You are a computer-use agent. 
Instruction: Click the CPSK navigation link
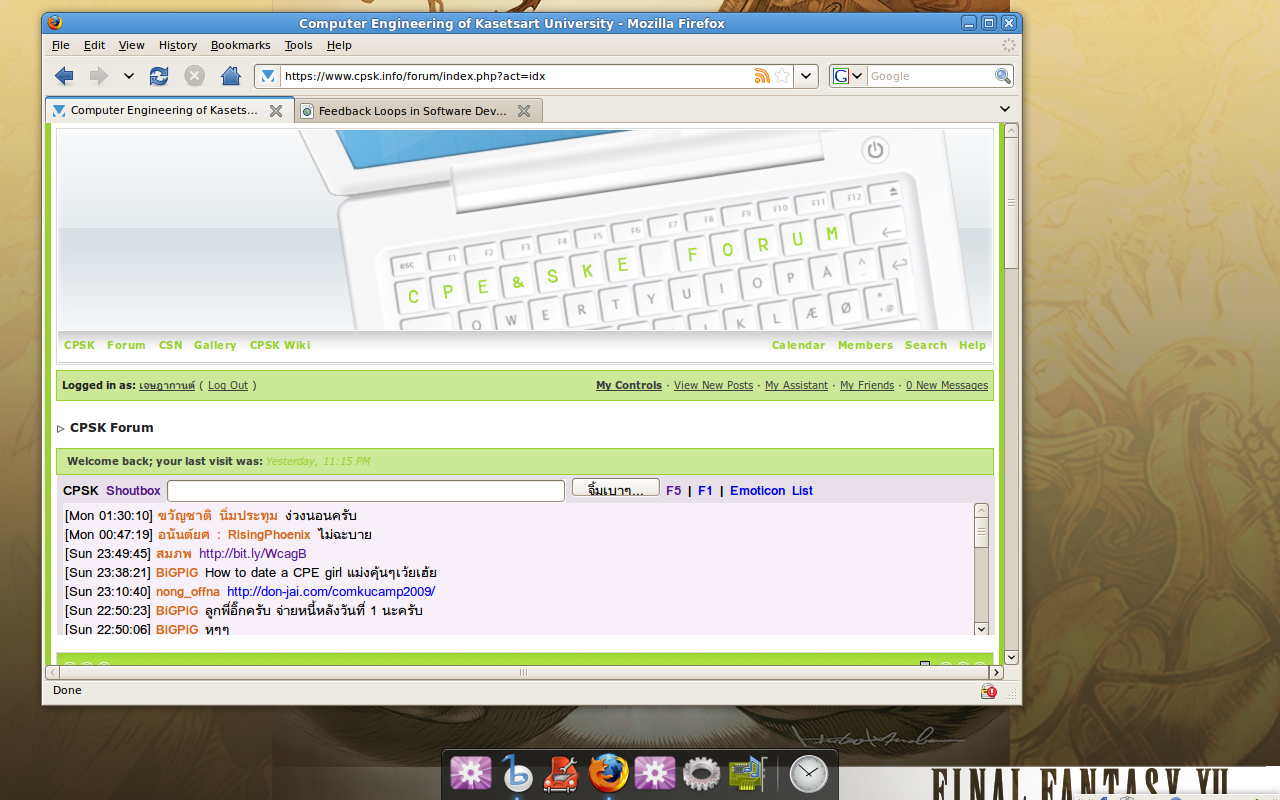tap(79, 345)
